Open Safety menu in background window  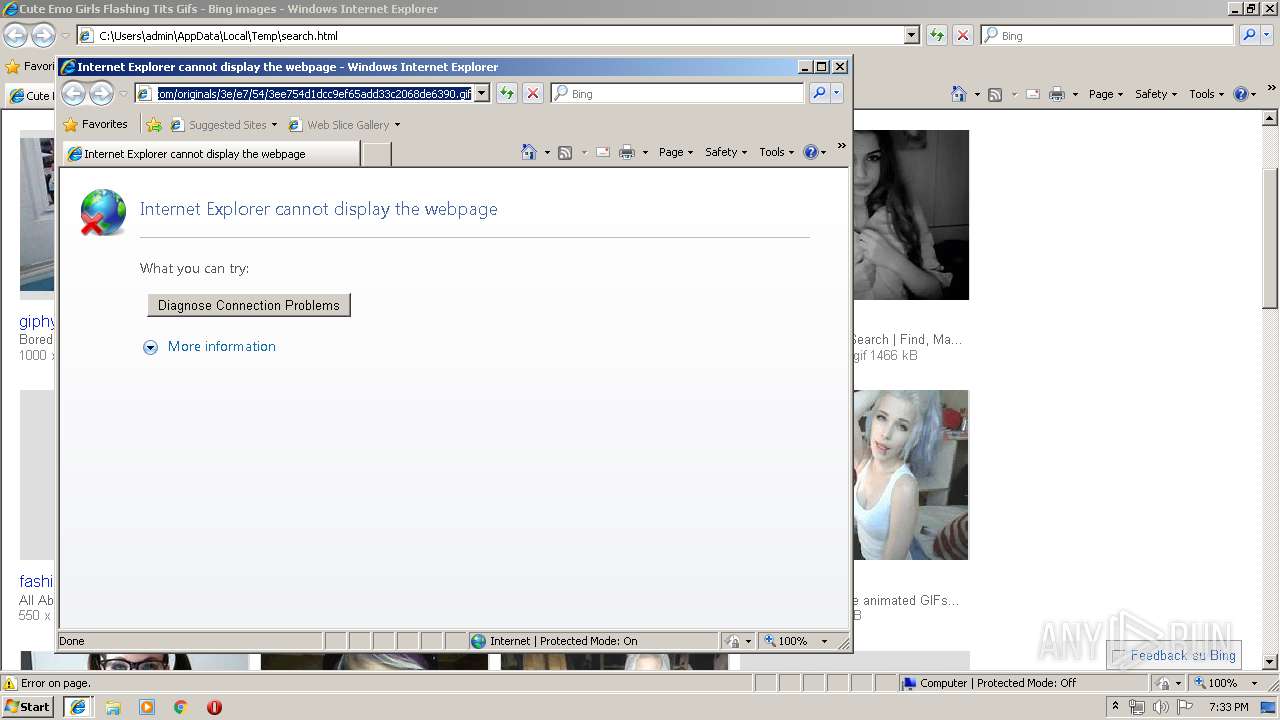pyautogui.click(x=1156, y=94)
